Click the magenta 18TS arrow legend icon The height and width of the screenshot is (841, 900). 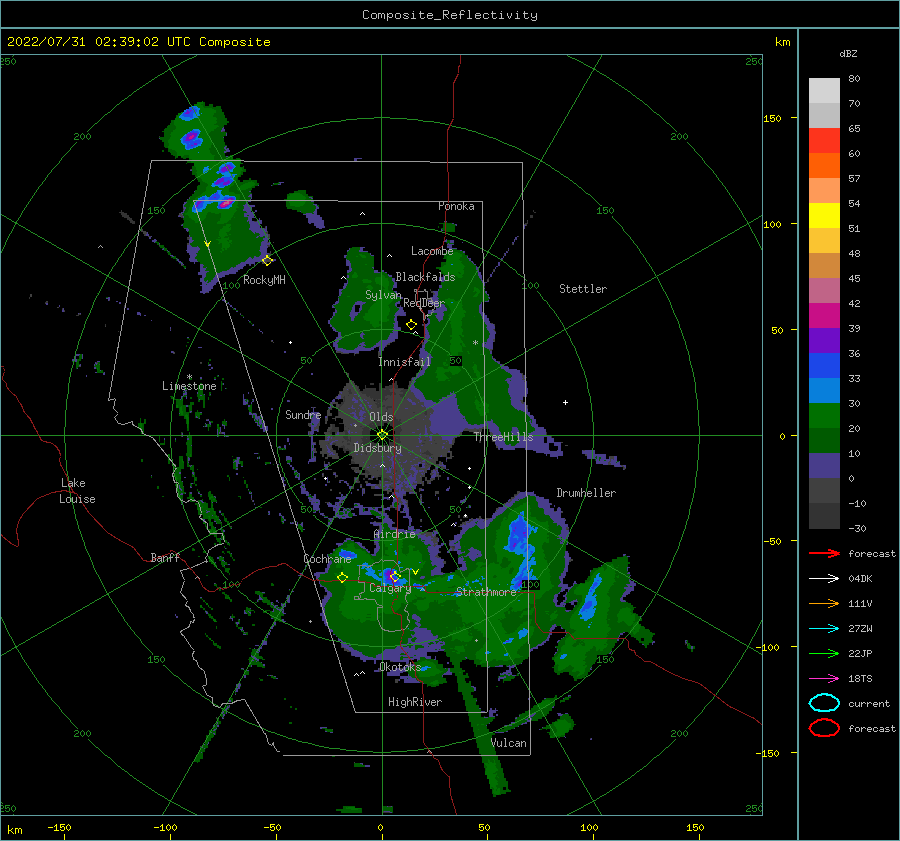click(824, 679)
